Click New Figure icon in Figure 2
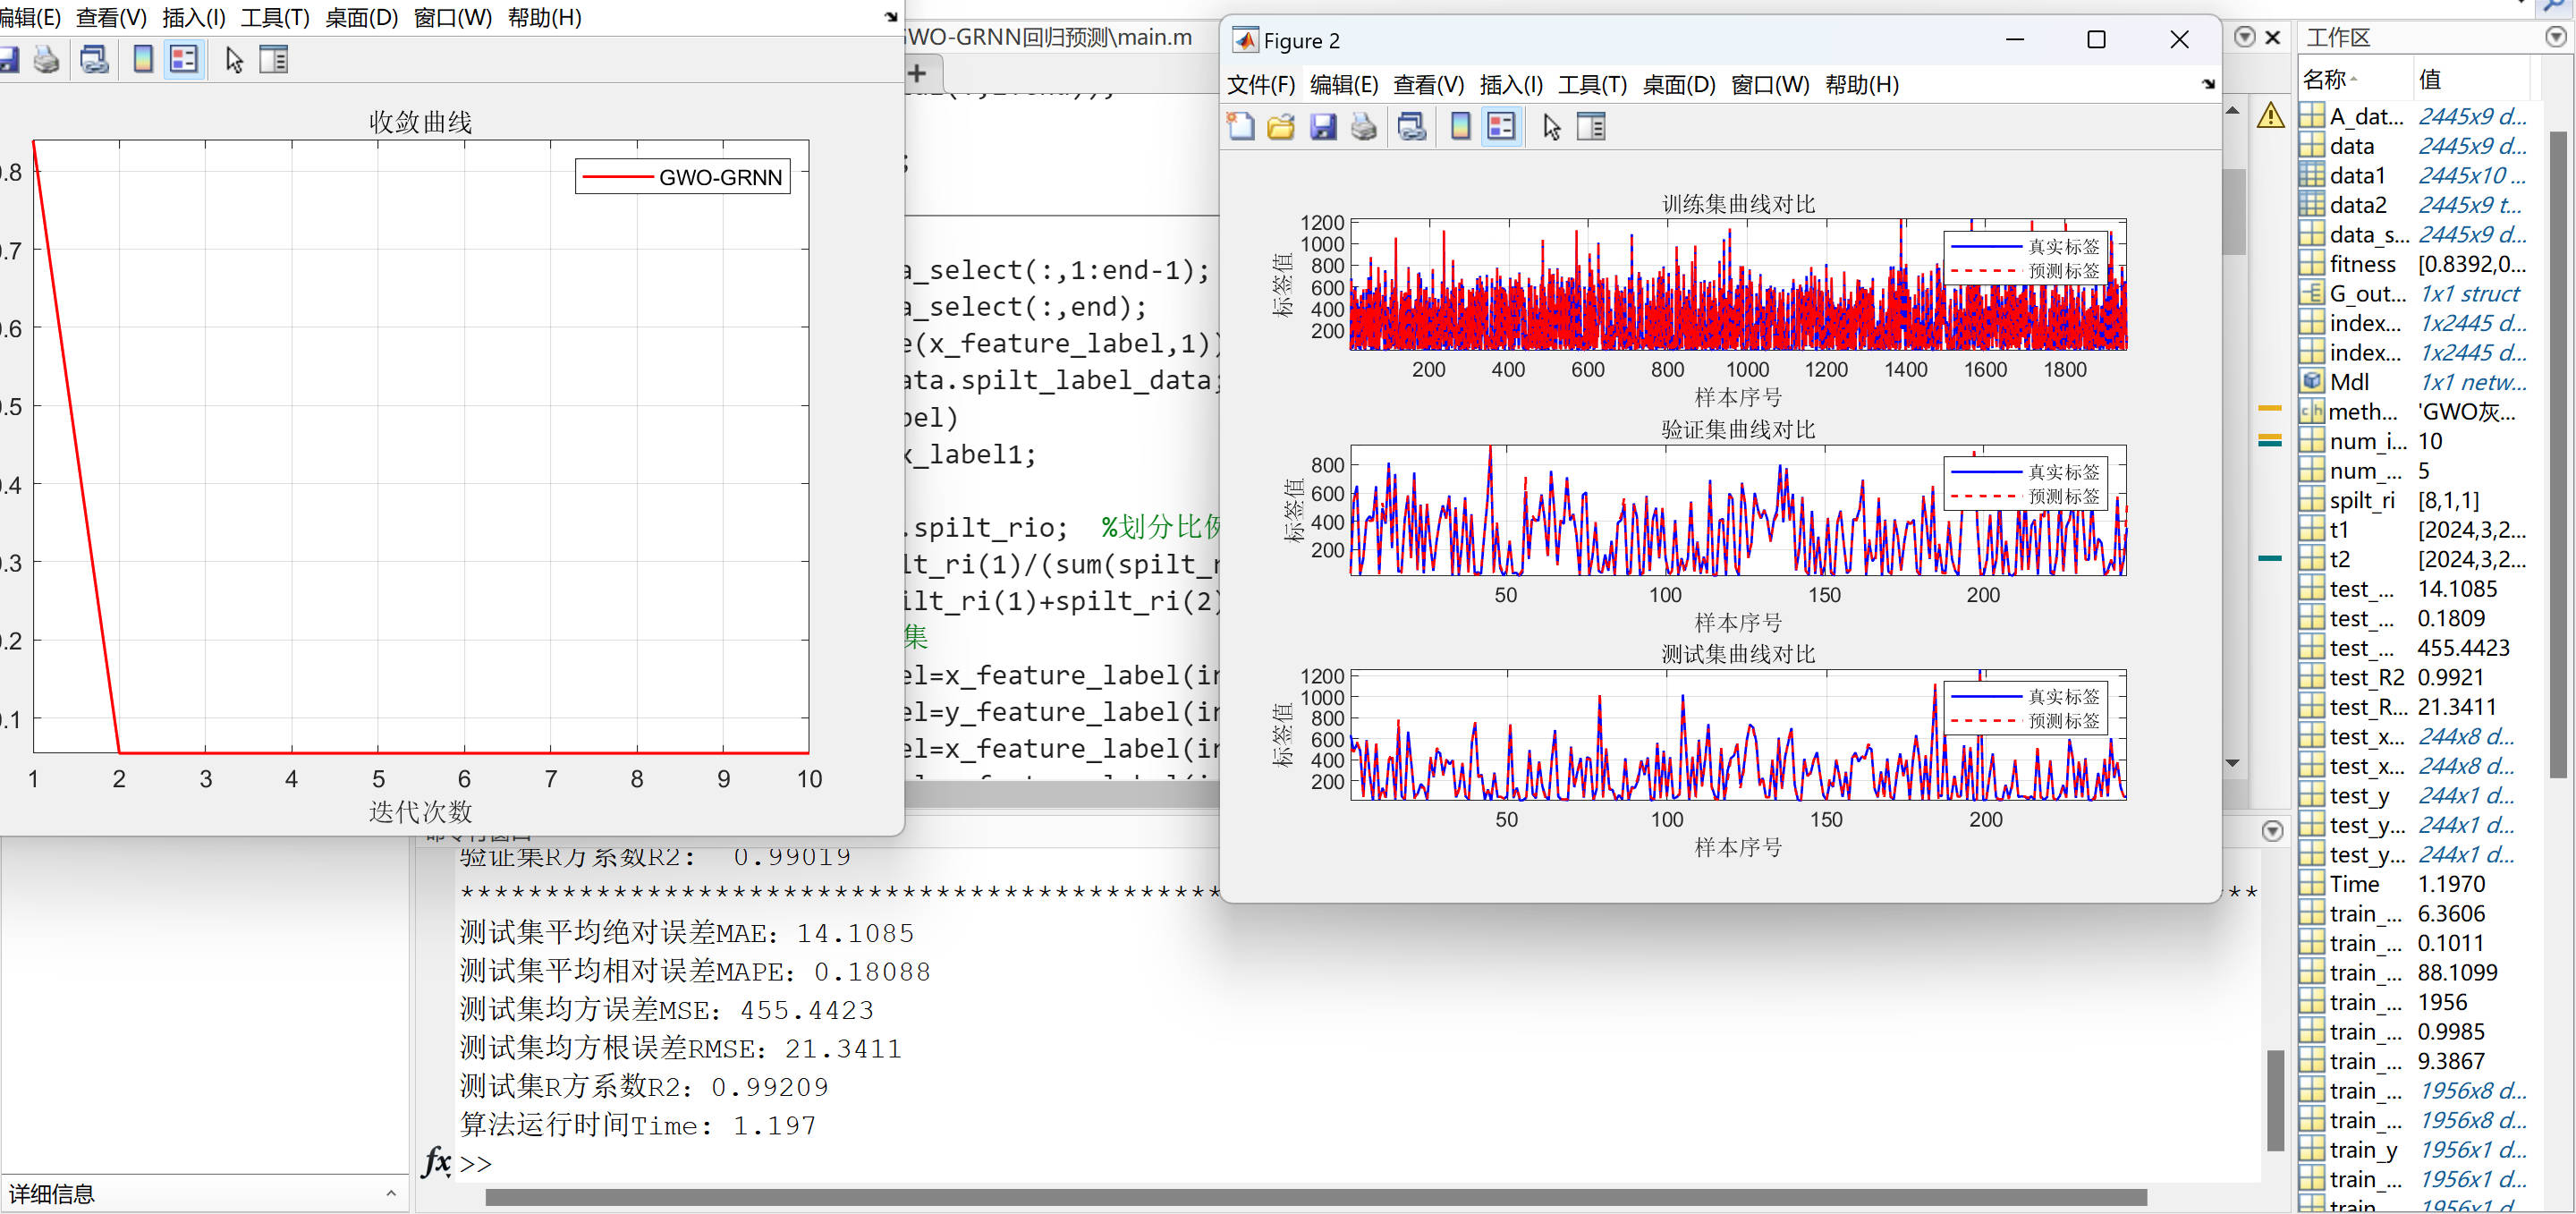Screen dimensions: 2576x1214 pyautogui.click(x=1241, y=127)
